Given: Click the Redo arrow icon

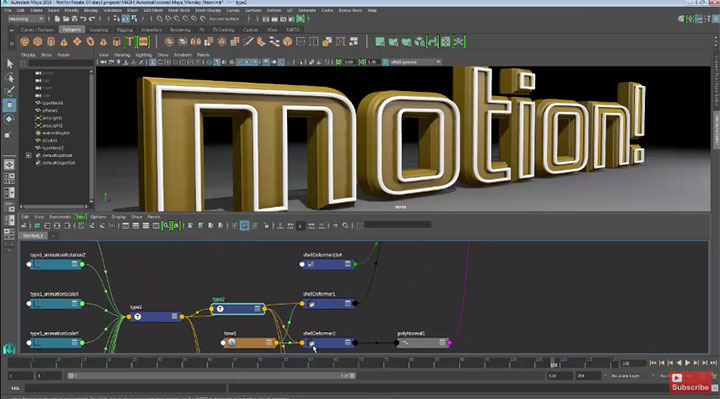Looking at the screenshot, I should click(92, 19).
